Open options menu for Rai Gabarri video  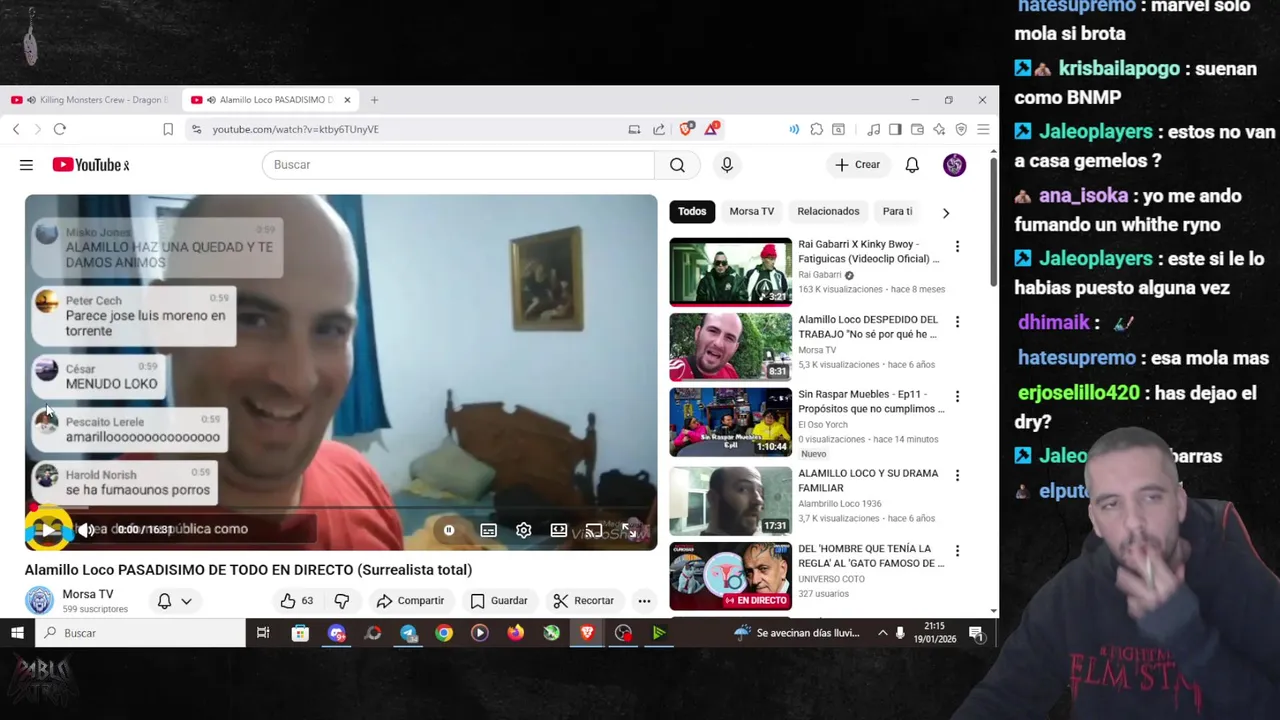click(x=957, y=247)
